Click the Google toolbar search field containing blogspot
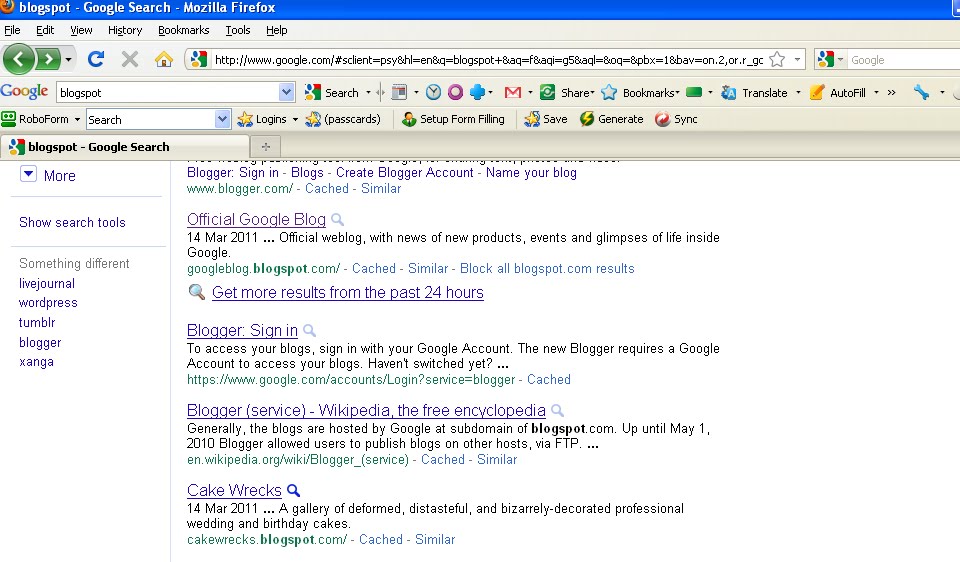 pos(168,92)
